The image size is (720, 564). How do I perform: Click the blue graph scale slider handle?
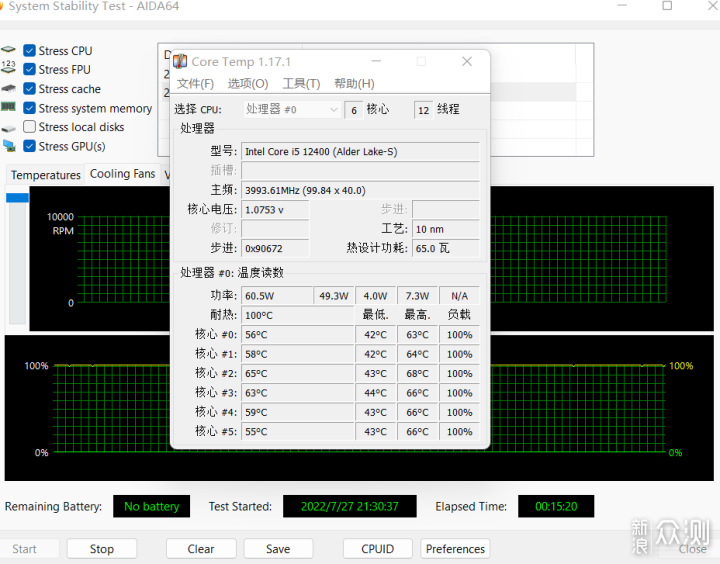coord(17,198)
